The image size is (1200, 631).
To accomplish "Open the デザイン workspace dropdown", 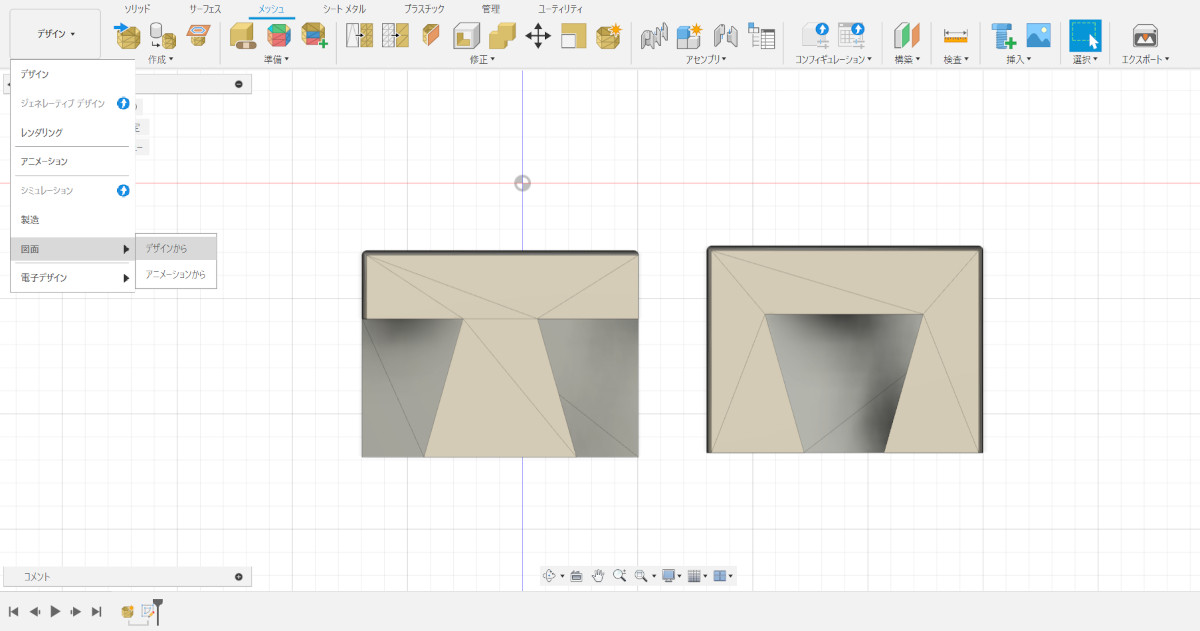I will [x=56, y=34].
